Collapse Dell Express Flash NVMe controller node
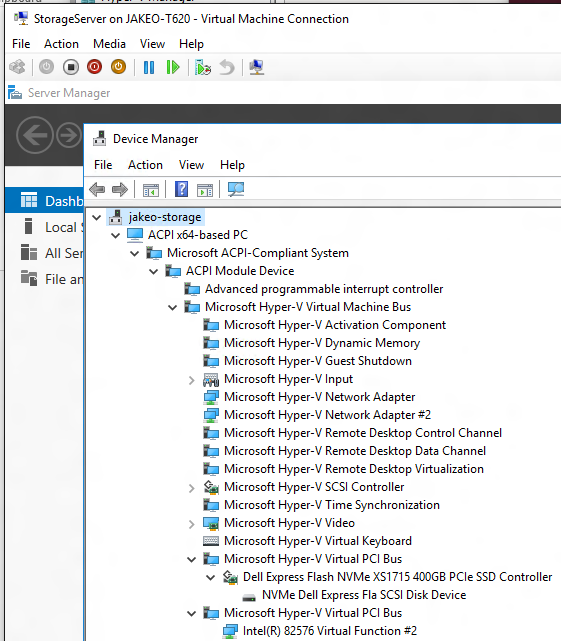561x641 pixels. tap(211, 577)
